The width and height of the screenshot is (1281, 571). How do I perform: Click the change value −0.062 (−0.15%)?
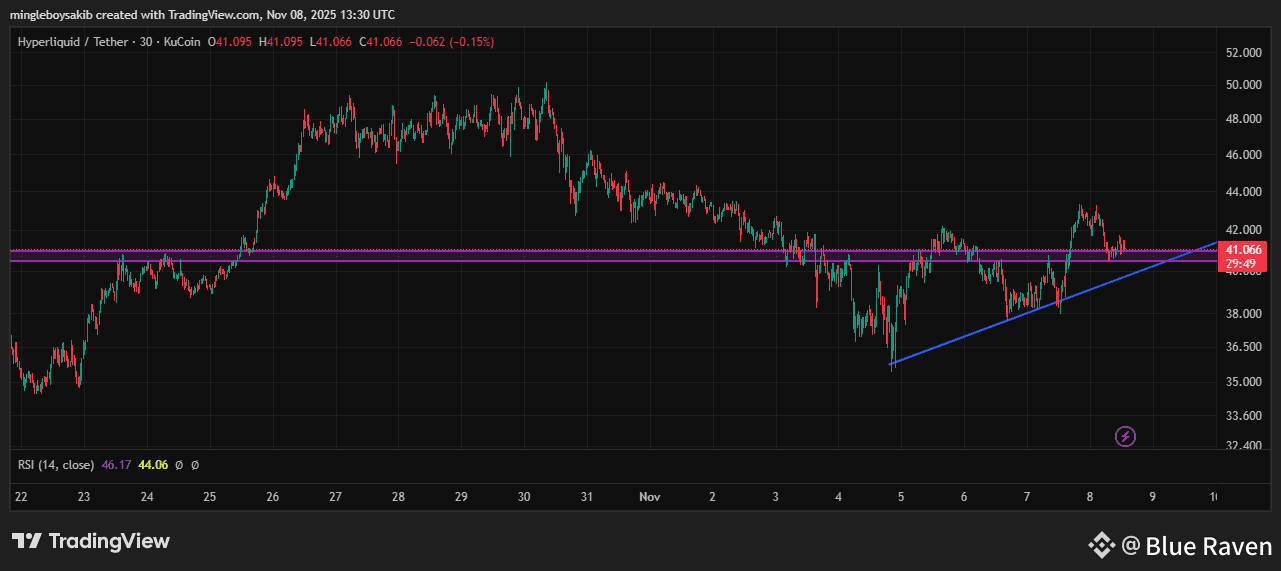coord(450,42)
